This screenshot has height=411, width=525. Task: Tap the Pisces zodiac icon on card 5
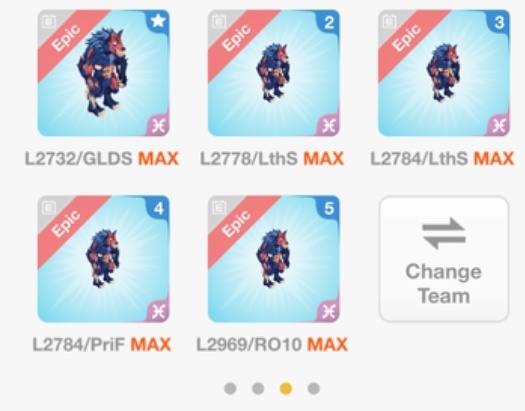tap(329, 312)
